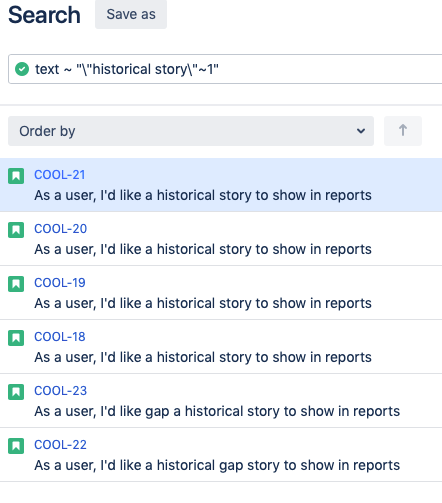442x503 pixels.
Task: Open the COOL-23 issue link
Action: (x=60, y=391)
